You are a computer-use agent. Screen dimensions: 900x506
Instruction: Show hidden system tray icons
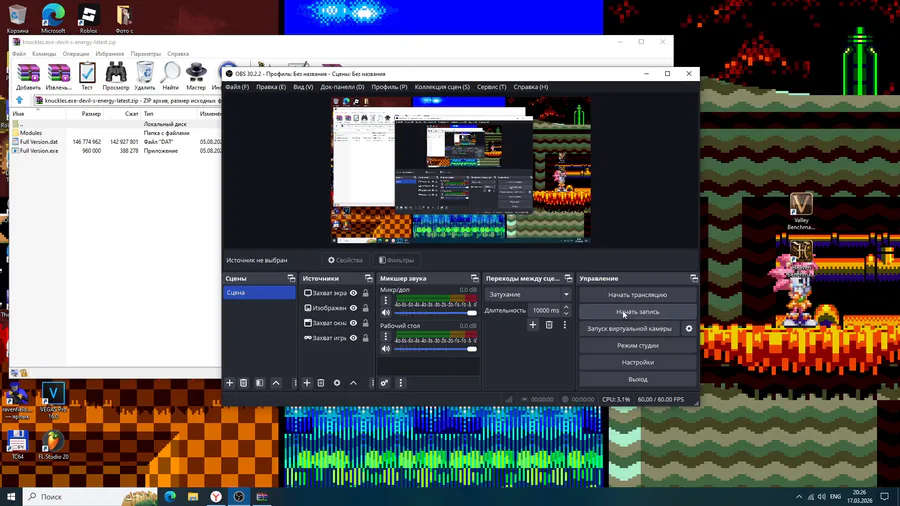click(799, 496)
